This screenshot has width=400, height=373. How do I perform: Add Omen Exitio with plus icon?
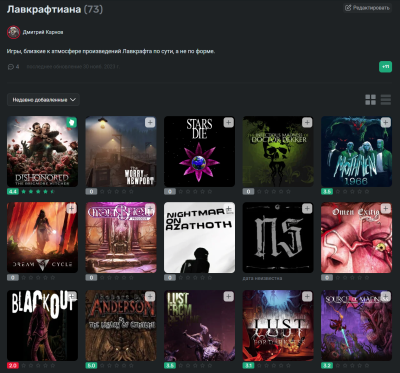(x=386, y=209)
